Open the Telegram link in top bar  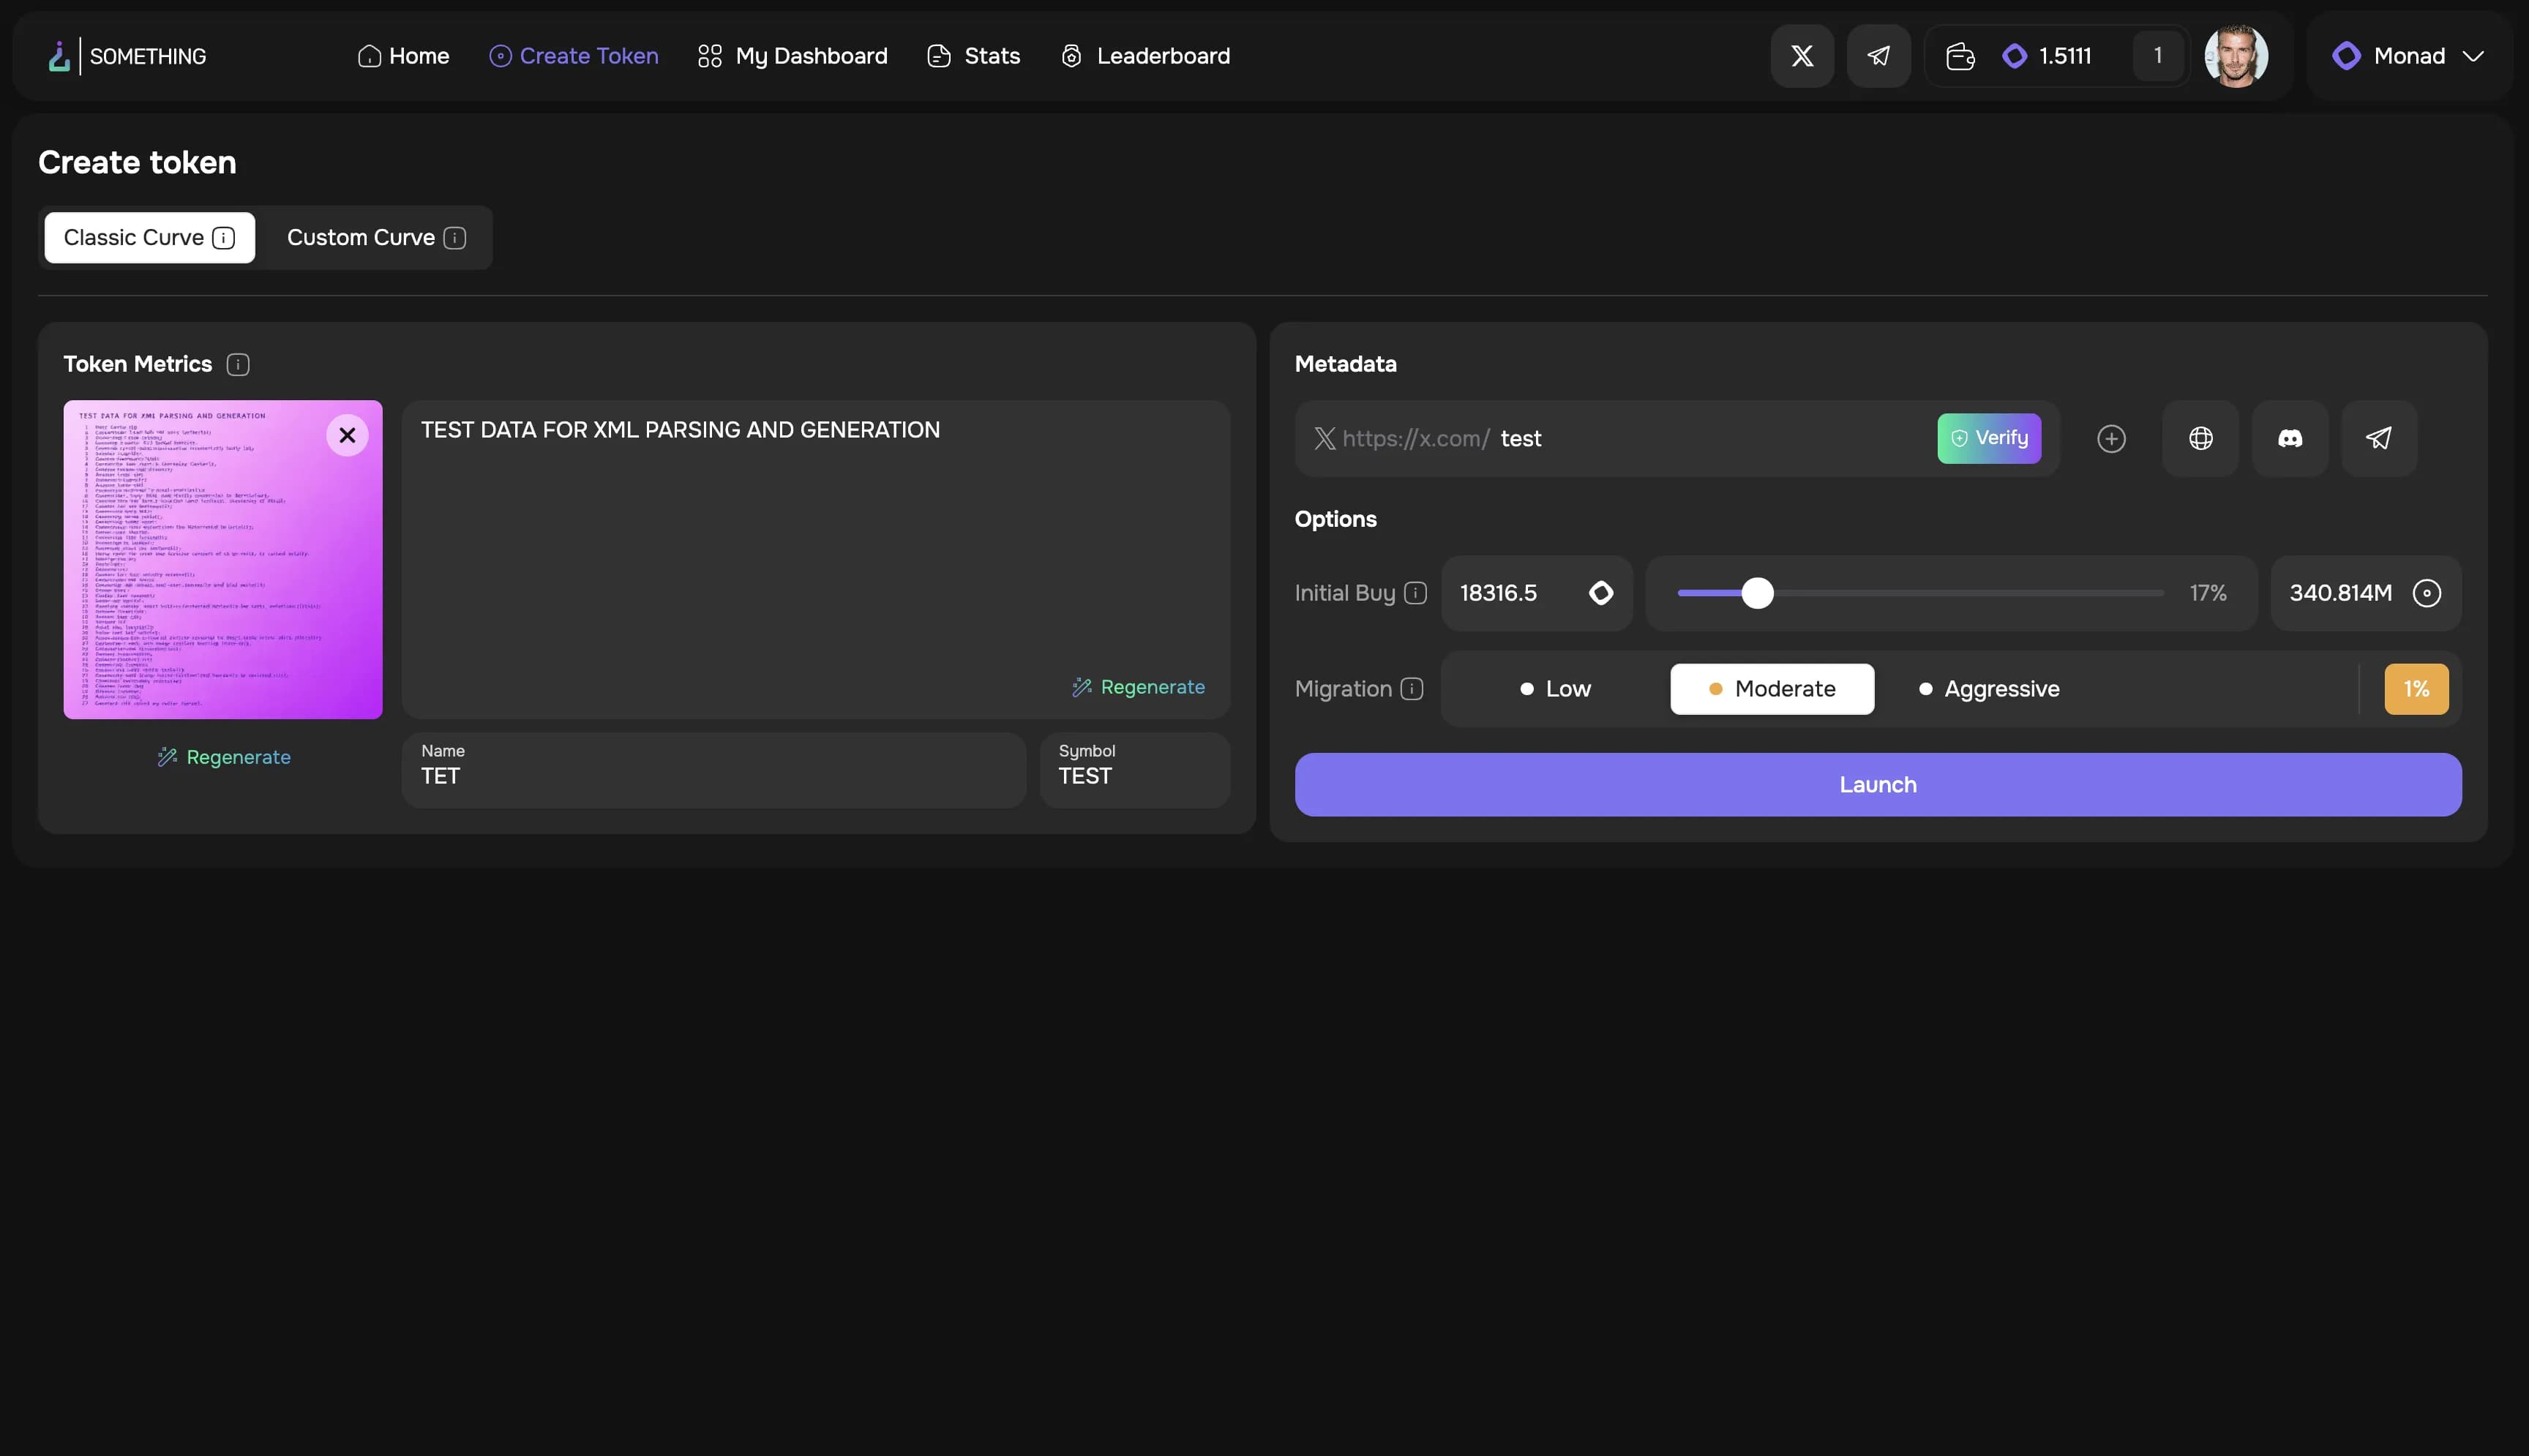click(x=1878, y=56)
